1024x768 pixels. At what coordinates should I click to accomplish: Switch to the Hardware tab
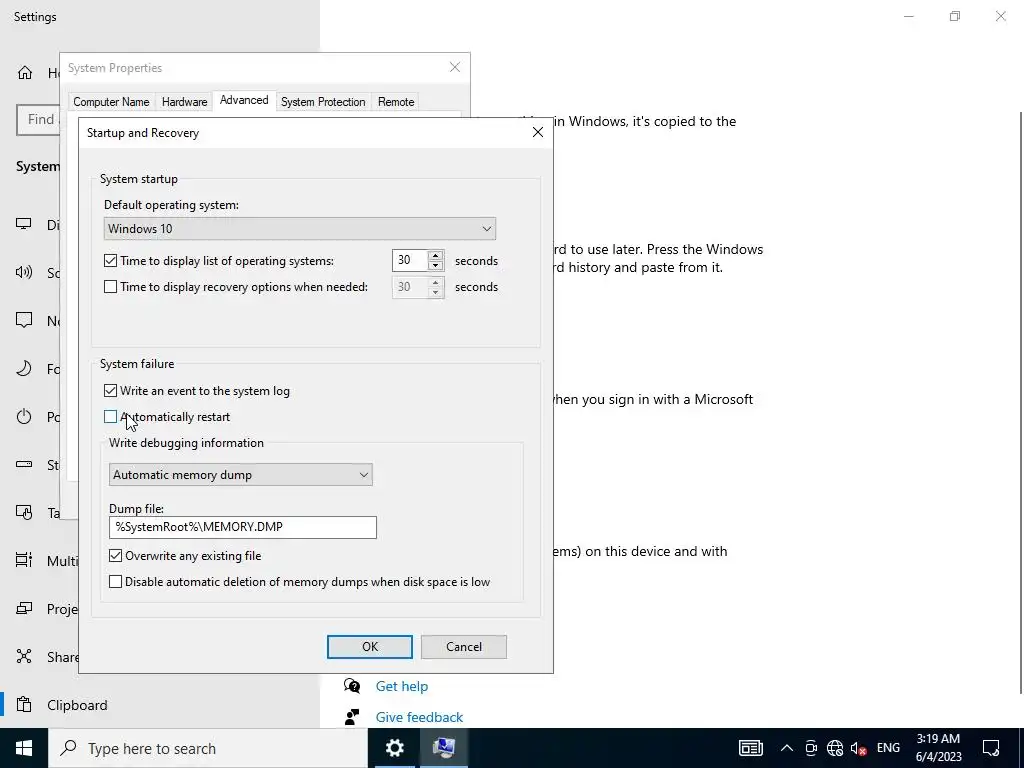tap(184, 102)
